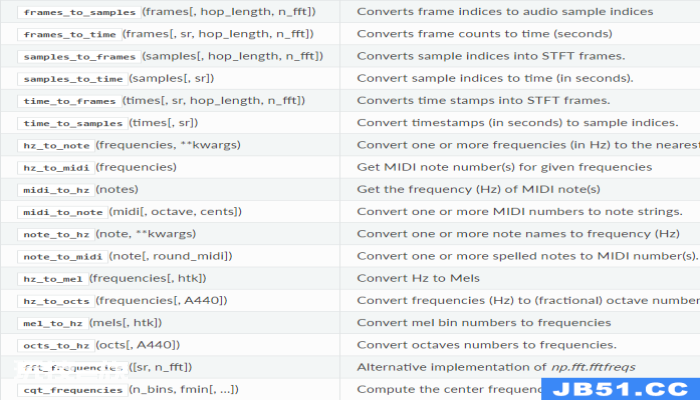Open the hz_to_mel function link
700x400 pixels.
pyautogui.click(x=53, y=279)
